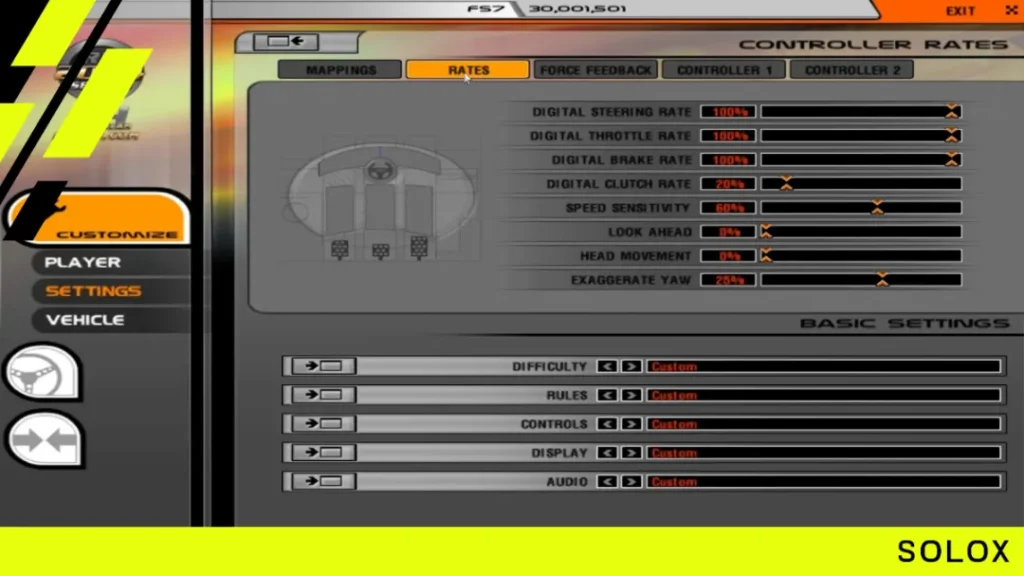1024x576 pixels.
Task: Click the Controls Custom value field
Action: pos(824,424)
